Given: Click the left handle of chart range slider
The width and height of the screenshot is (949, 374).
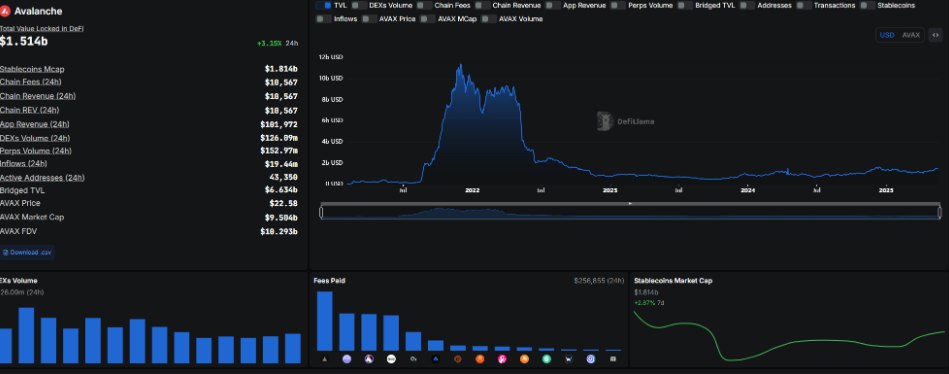Looking at the screenshot, I should pyautogui.click(x=321, y=212).
